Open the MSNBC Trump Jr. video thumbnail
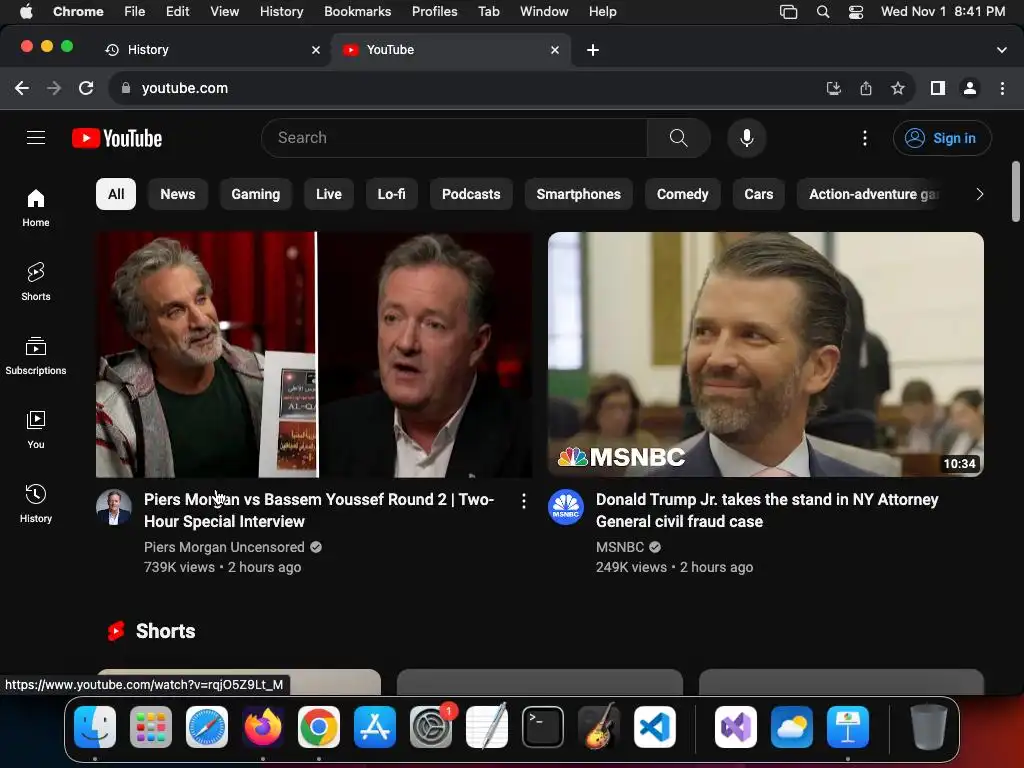Viewport: 1024px width, 768px height. click(x=765, y=355)
